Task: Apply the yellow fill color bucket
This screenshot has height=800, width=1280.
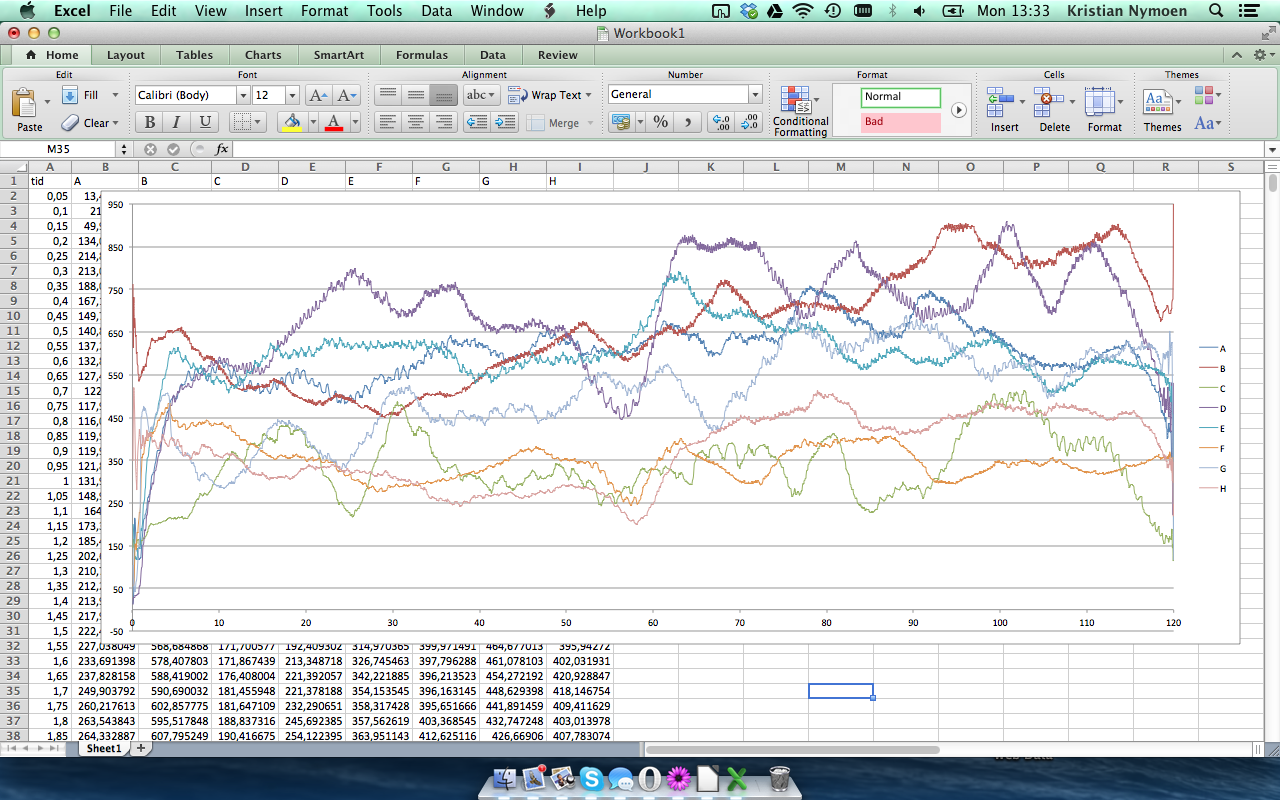Action: [292, 122]
